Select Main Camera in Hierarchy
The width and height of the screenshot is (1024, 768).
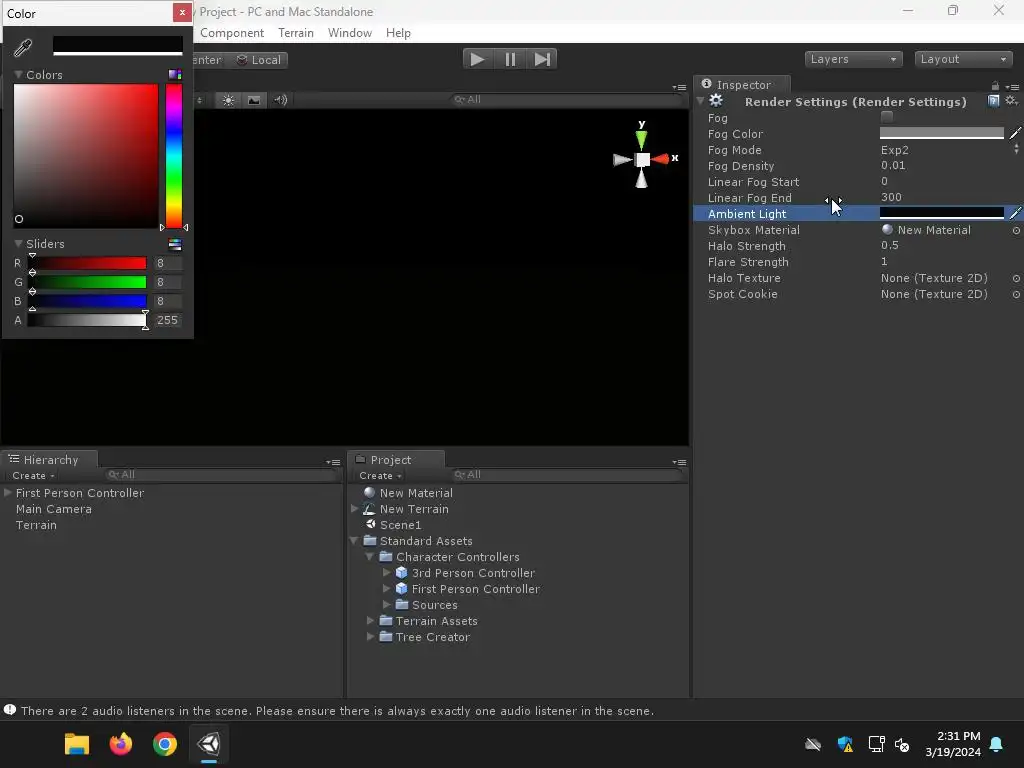point(54,509)
